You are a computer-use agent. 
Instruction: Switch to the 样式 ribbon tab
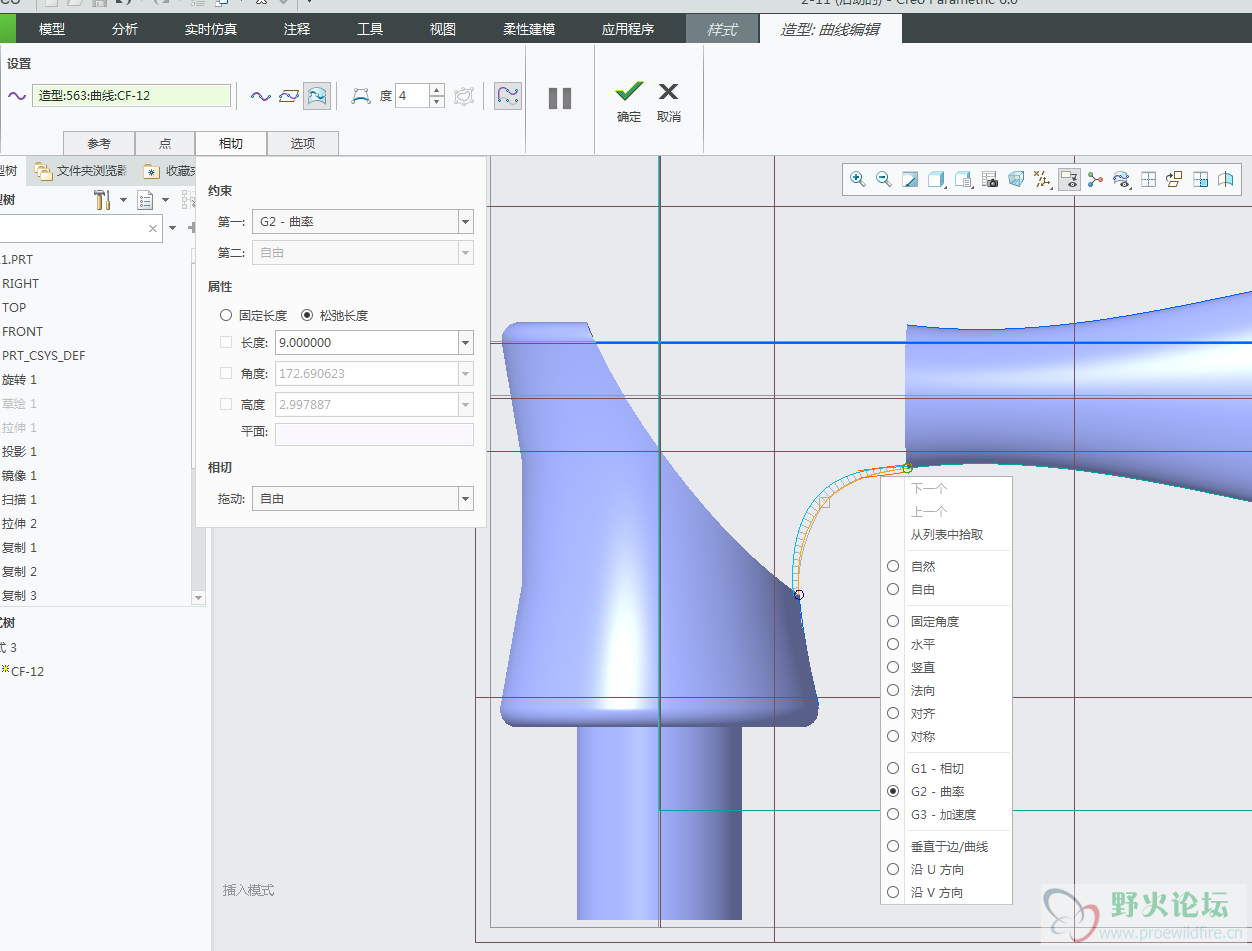722,29
